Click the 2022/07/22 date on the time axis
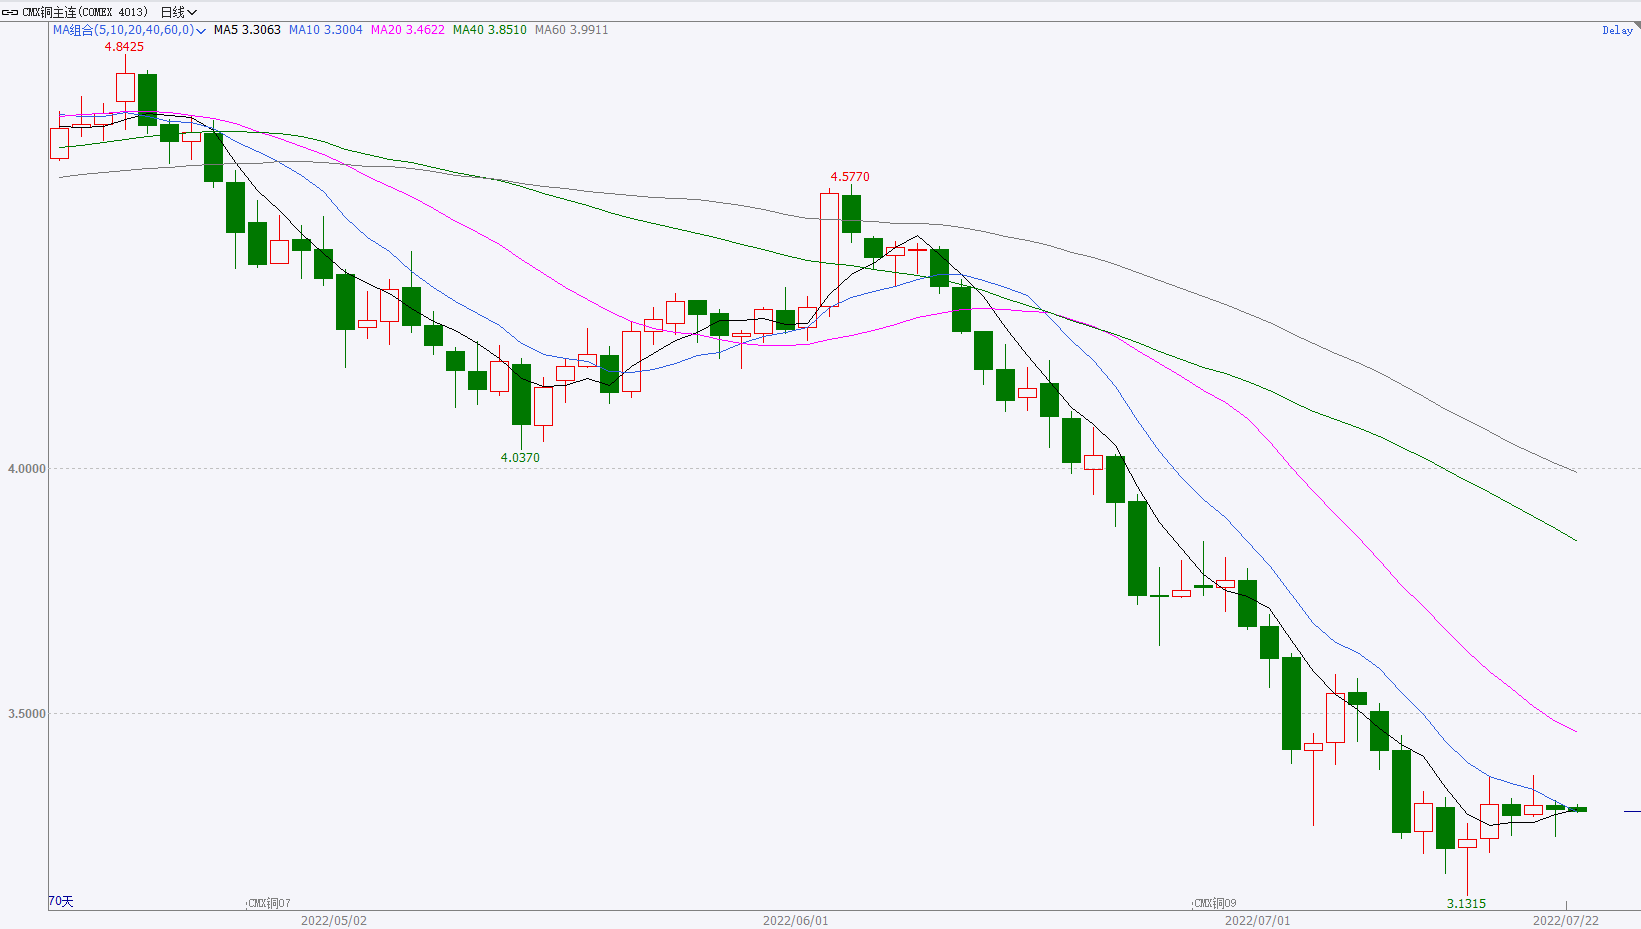Viewport: 1641px width, 929px height. click(1566, 921)
